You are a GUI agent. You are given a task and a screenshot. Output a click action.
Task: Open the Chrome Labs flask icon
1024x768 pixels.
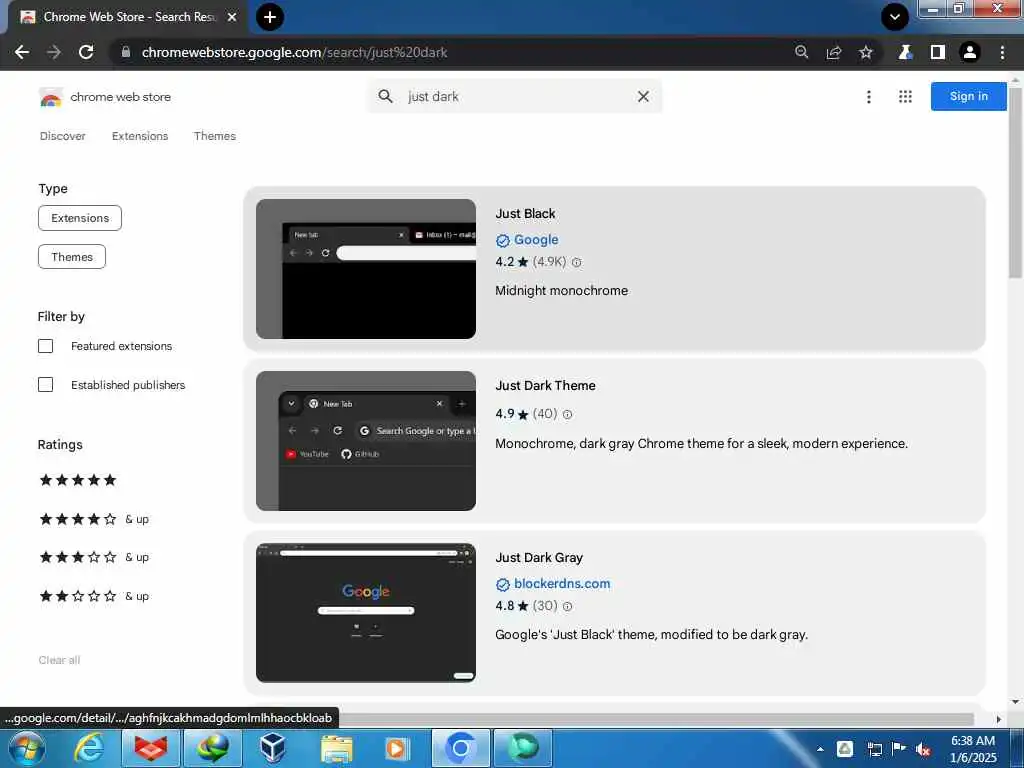[x=905, y=52]
